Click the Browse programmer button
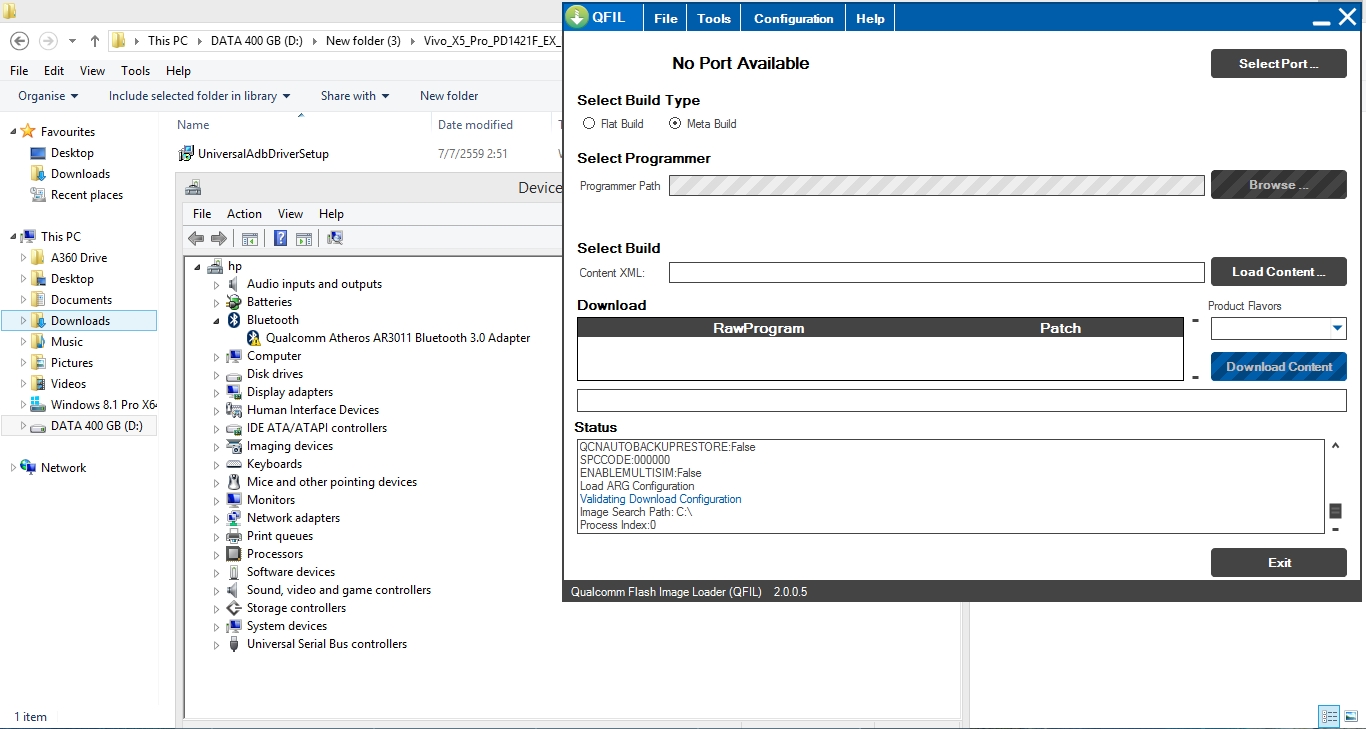 (x=1279, y=185)
